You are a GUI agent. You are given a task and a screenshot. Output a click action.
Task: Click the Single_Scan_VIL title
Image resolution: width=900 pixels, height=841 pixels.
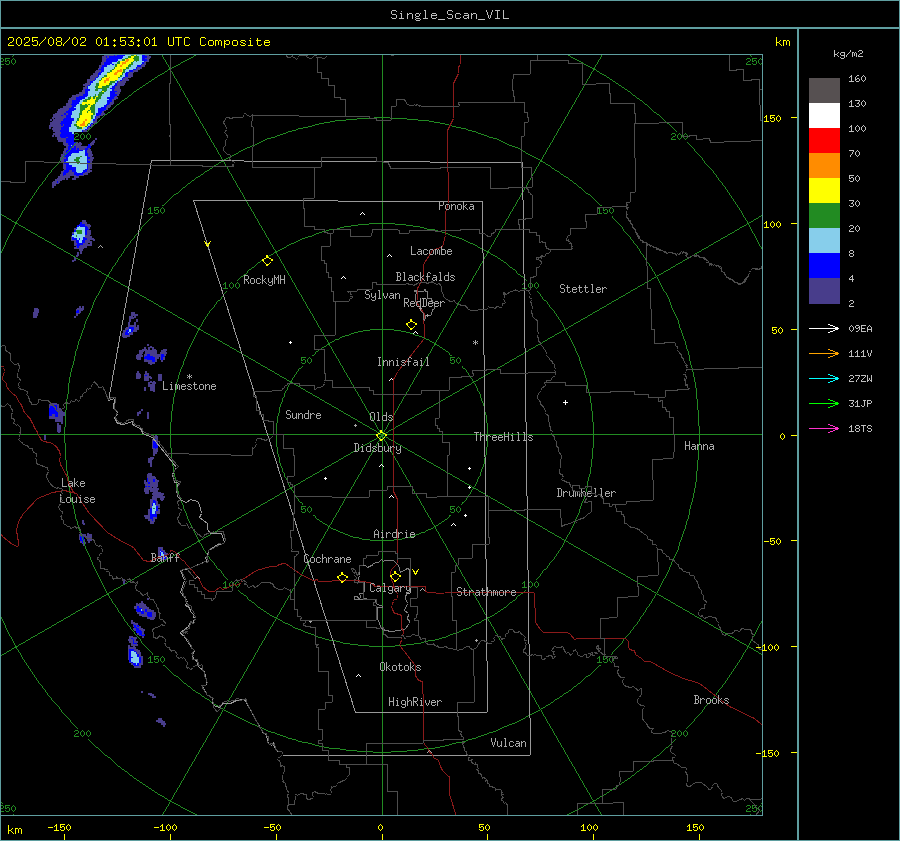click(449, 15)
